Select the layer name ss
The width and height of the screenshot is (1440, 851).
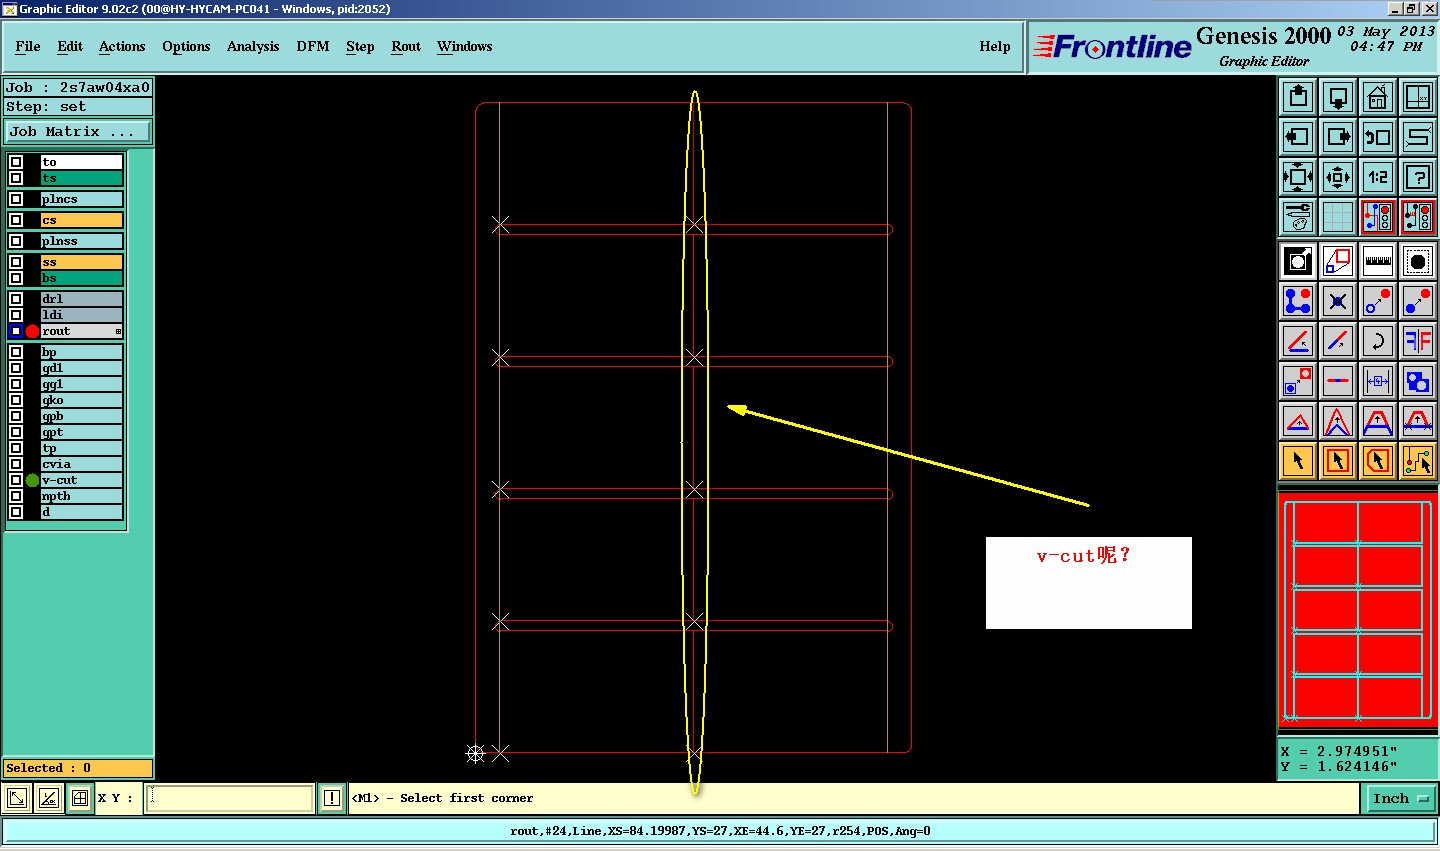(82, 262)
